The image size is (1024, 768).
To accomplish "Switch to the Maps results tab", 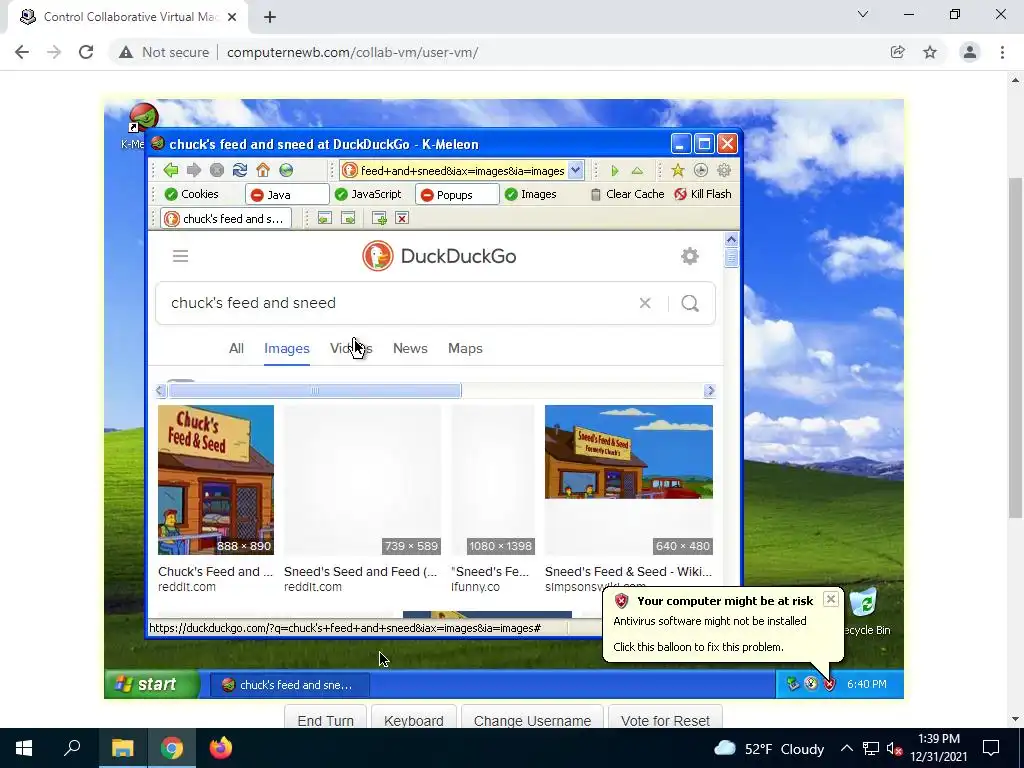I will (x=465, y=349).
